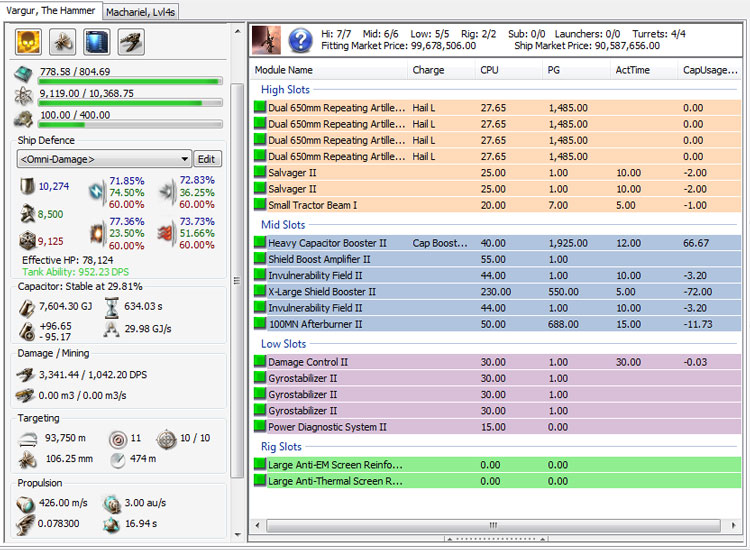Sort by the Charge column header

pyautogui.click(x=441, y=70)
